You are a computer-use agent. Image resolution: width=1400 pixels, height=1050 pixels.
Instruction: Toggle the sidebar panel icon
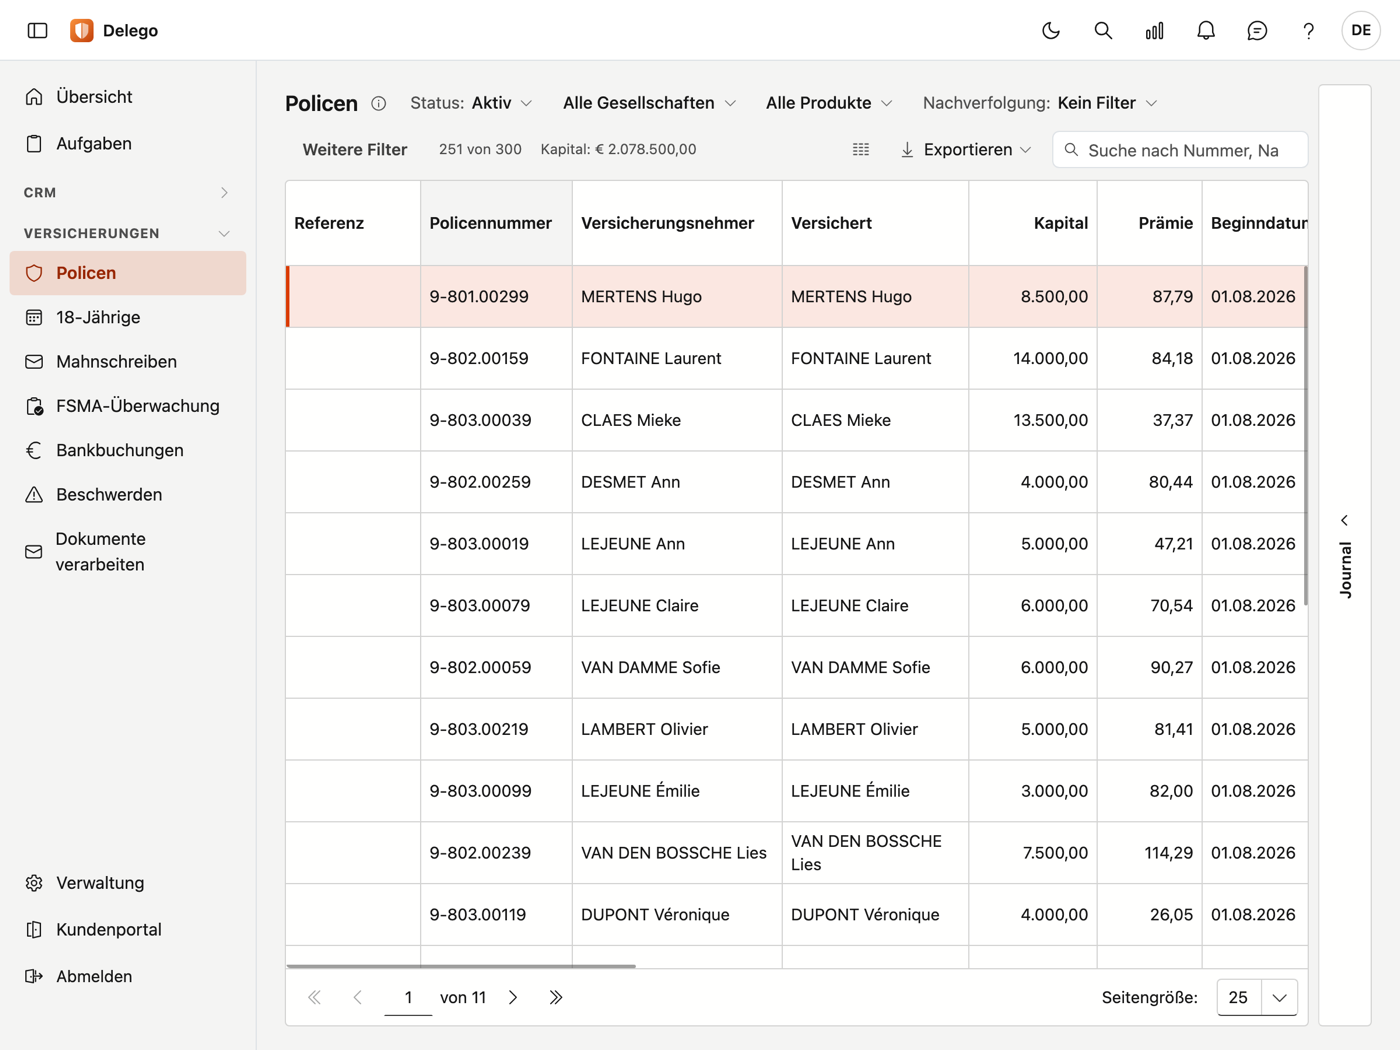38,31
